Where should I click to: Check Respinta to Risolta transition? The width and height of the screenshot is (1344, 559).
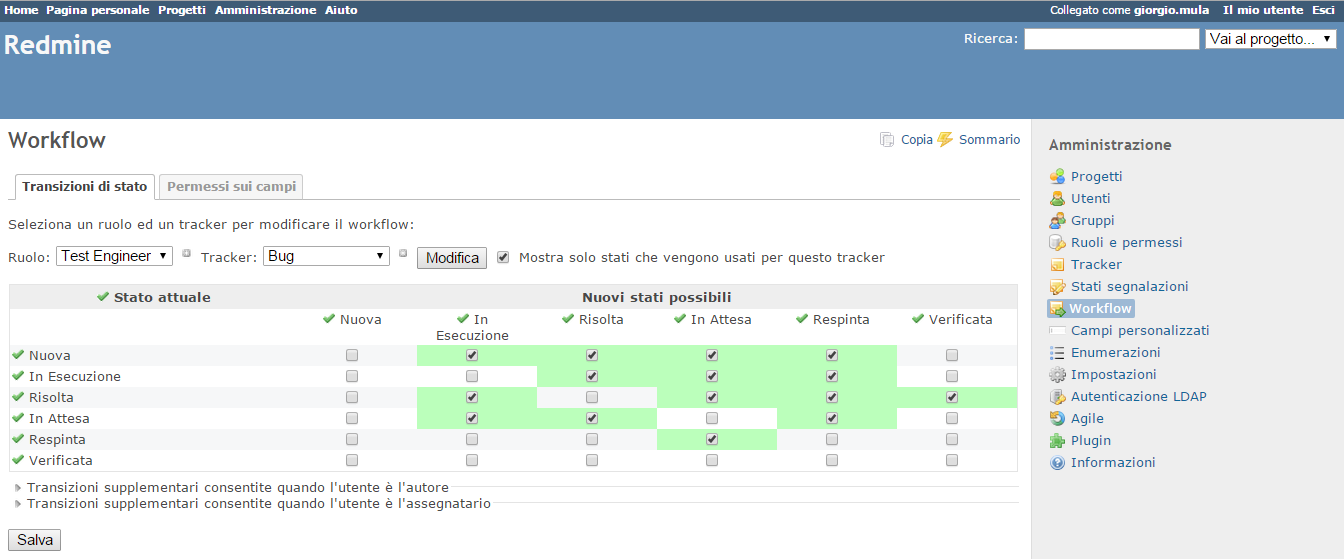[592, 439]
